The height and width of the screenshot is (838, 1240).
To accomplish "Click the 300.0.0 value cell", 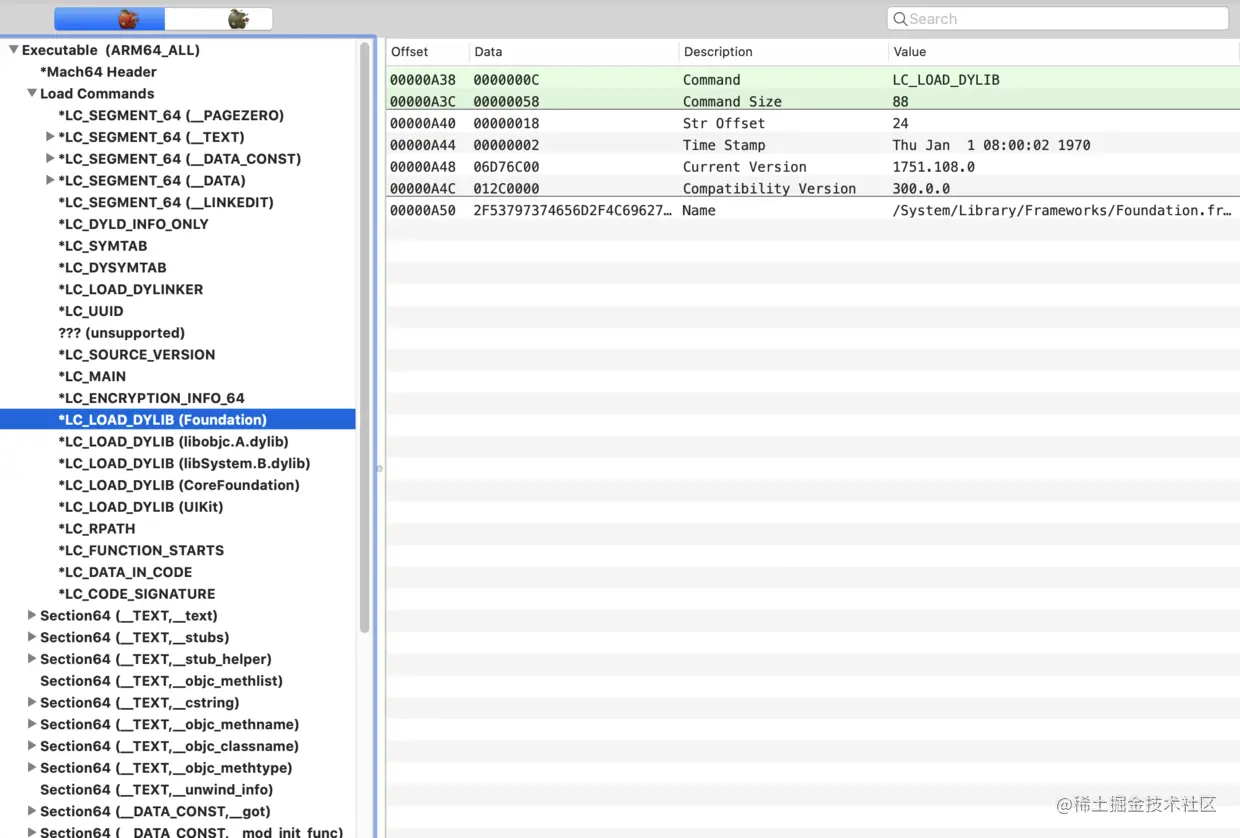I will (921, 189).
